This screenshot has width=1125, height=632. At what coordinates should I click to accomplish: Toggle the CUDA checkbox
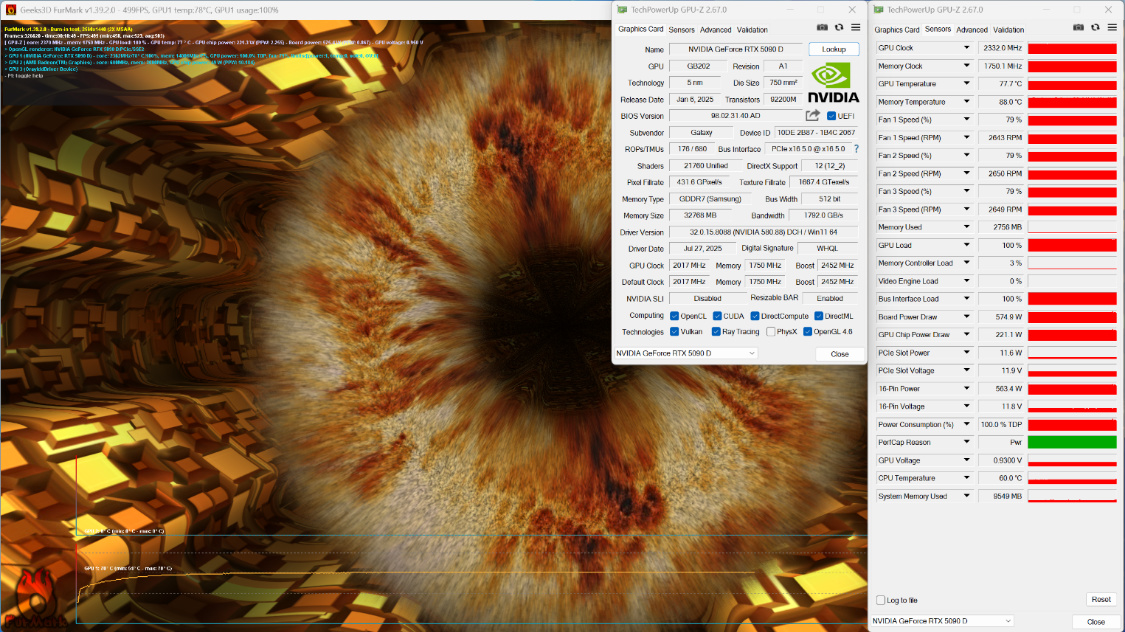717,316
